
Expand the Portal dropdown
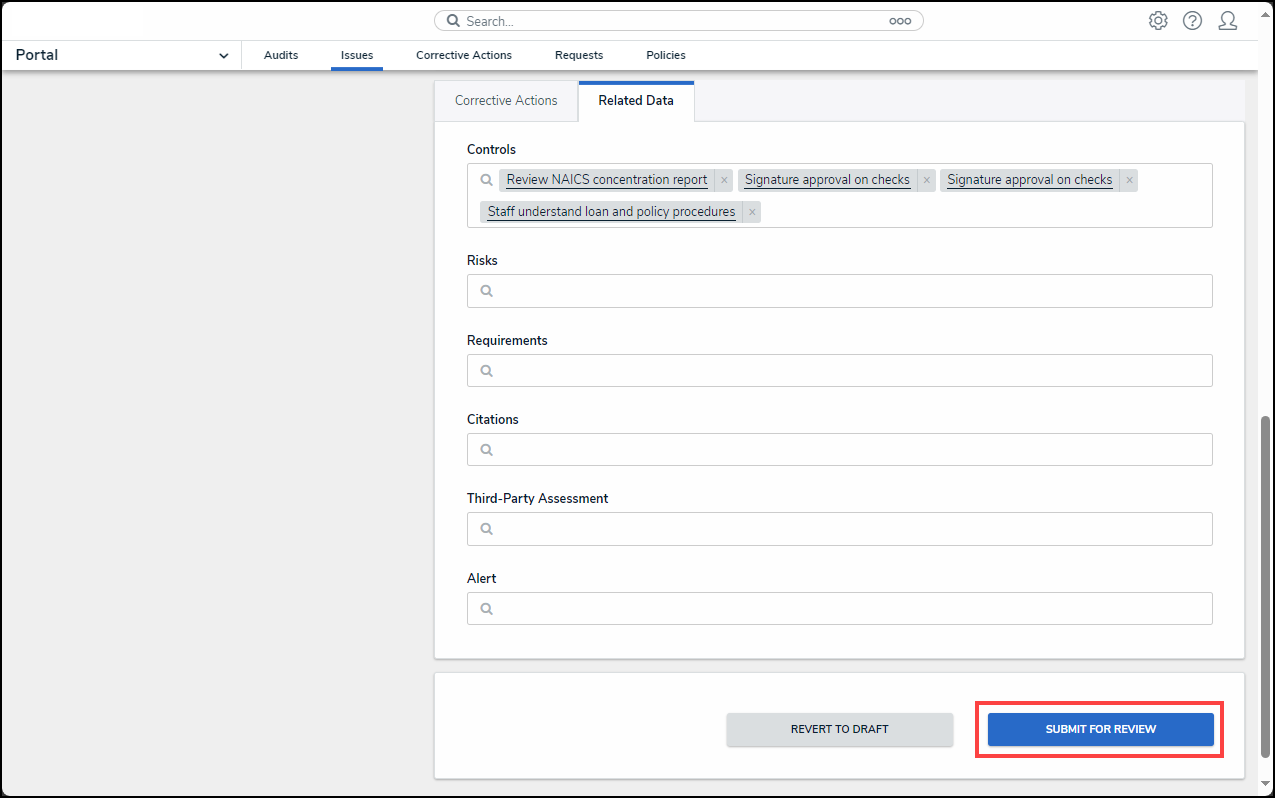click(x=223, y=56)
